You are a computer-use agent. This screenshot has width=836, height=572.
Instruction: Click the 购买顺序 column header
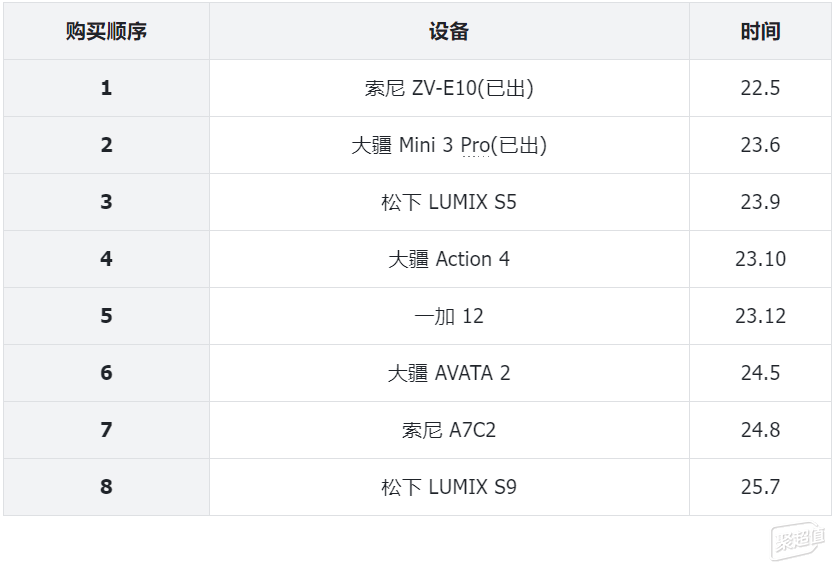click(x=106, y=31)
